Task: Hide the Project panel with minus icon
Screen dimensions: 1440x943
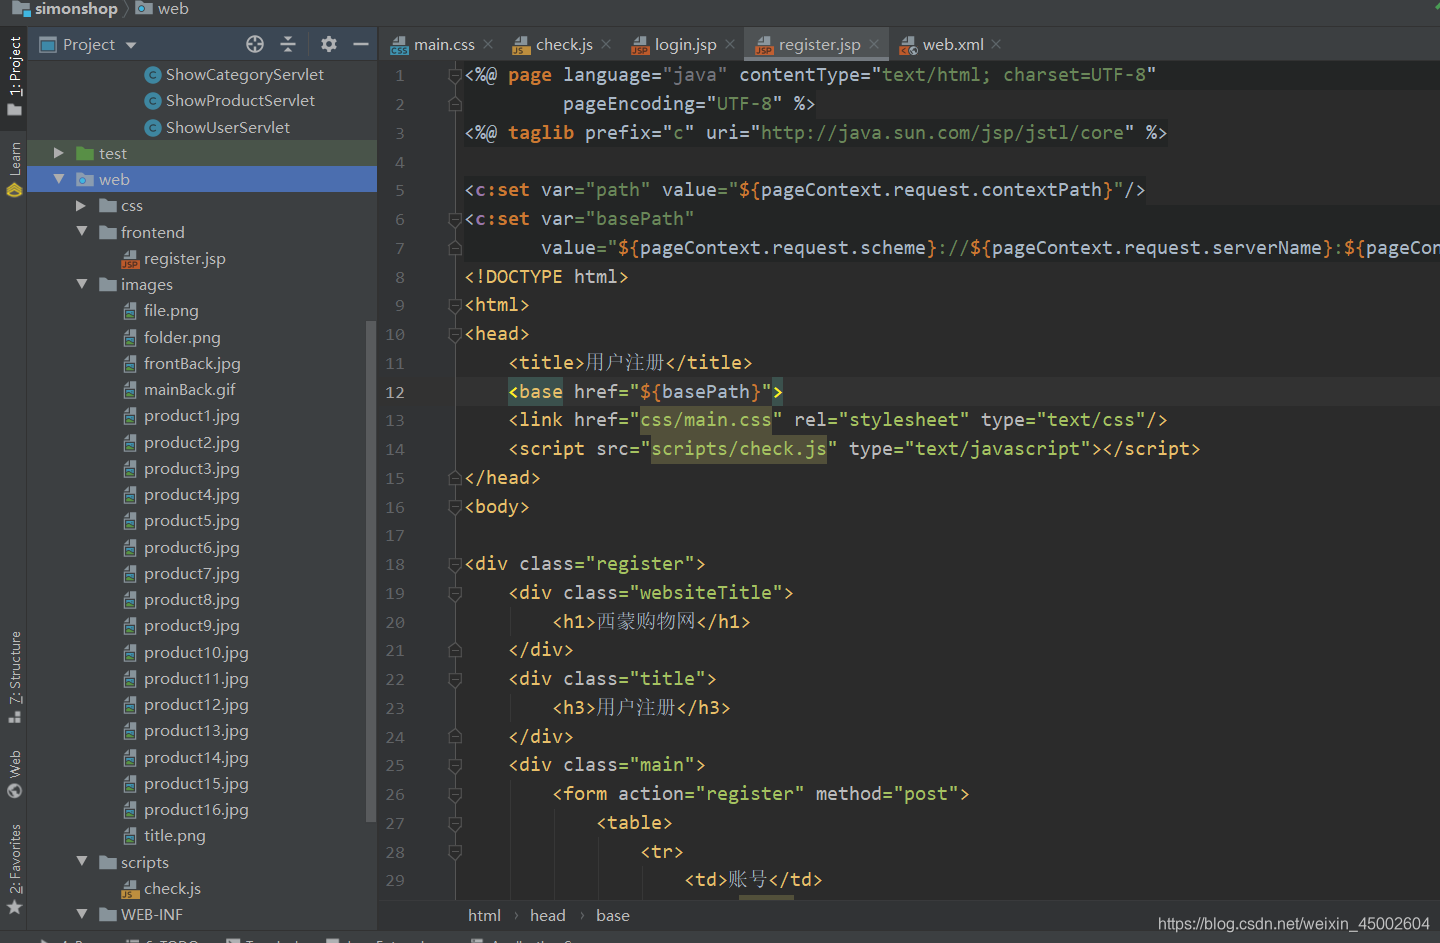Action: coord(361,44)
